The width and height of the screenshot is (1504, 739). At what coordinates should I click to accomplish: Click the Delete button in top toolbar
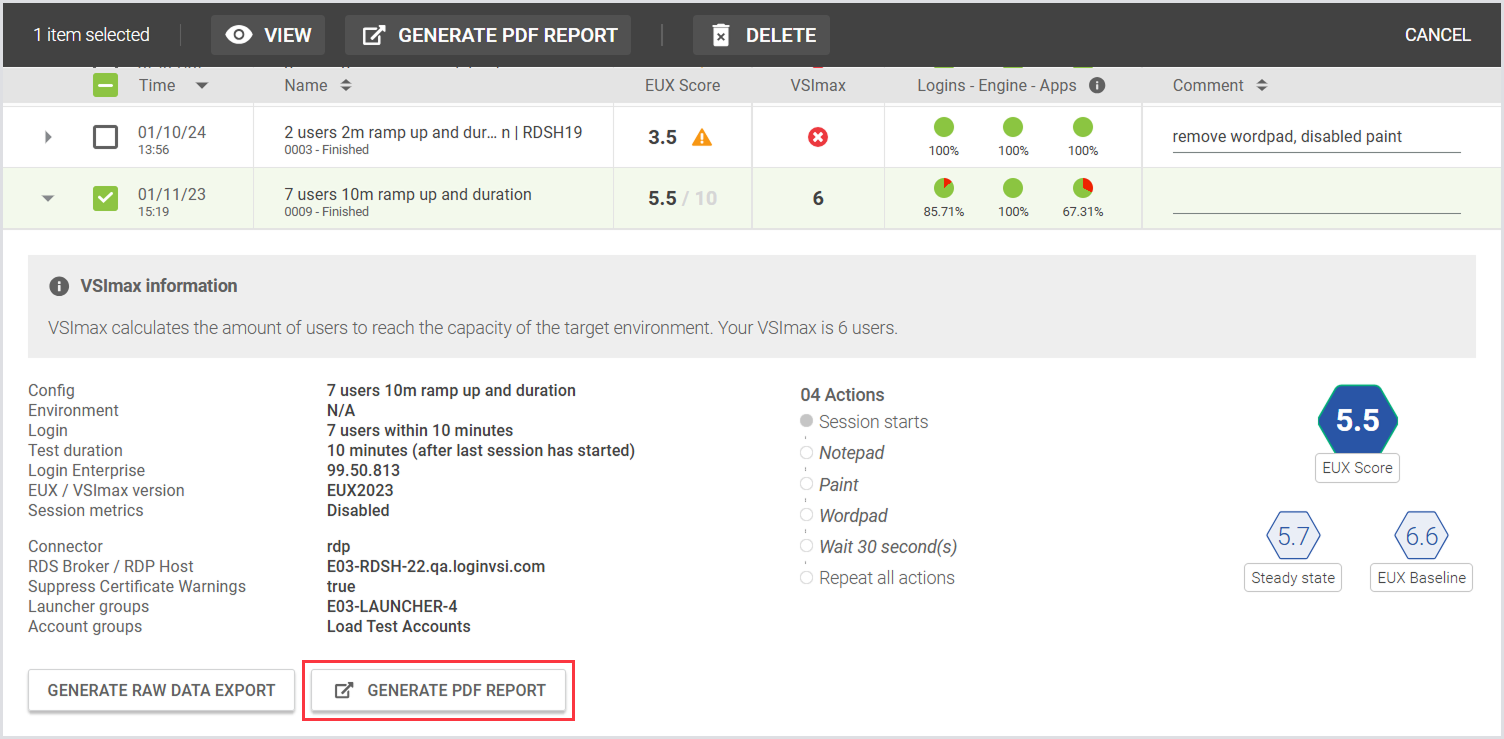762,35
